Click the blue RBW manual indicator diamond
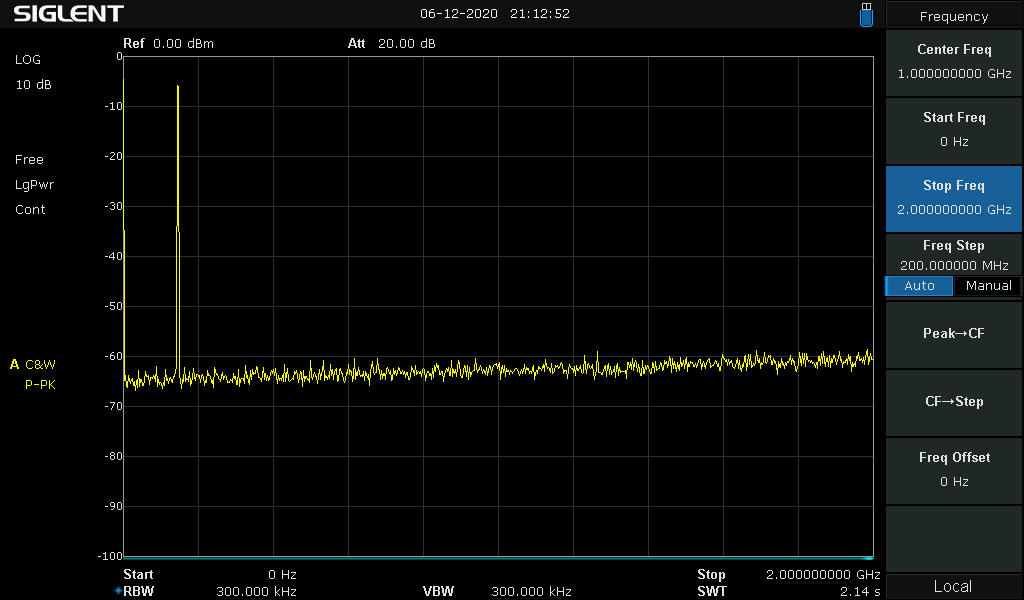Viewport: 1024px width, 600px height. pos(118,591)
